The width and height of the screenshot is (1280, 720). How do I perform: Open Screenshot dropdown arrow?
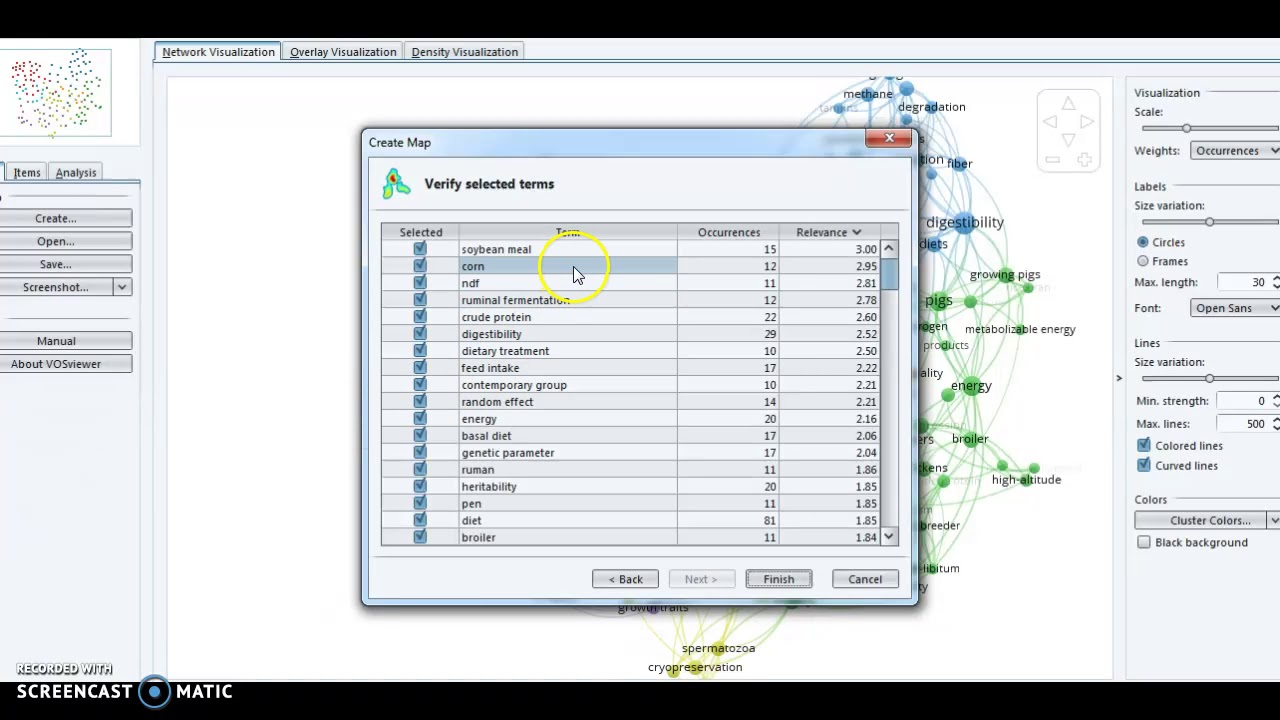[x=122, y=287]
